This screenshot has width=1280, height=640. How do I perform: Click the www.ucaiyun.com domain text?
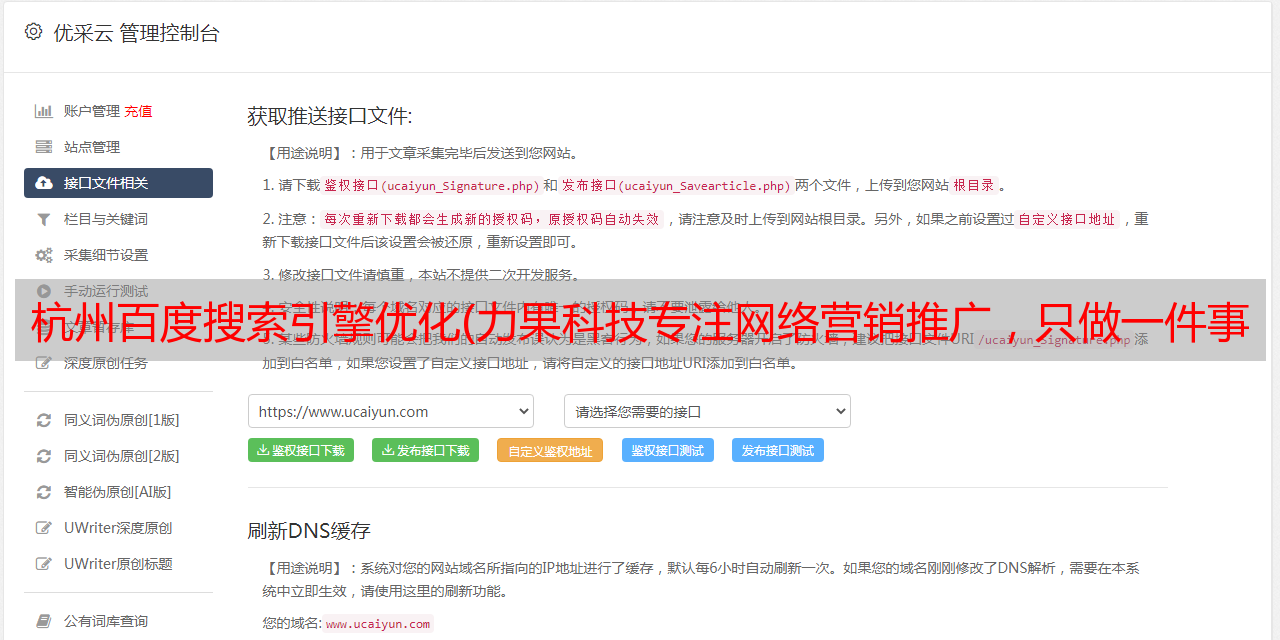[378, 623]
